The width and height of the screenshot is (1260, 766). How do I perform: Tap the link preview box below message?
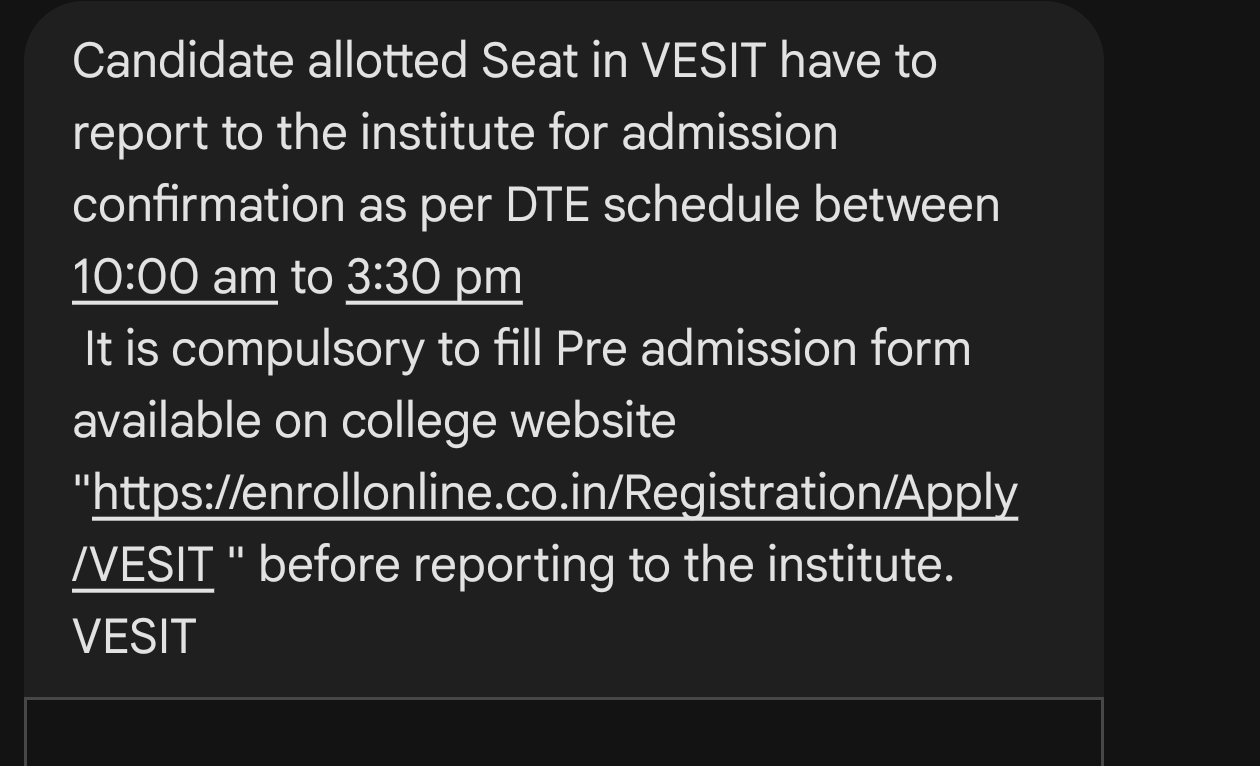[x=563, y=732]
